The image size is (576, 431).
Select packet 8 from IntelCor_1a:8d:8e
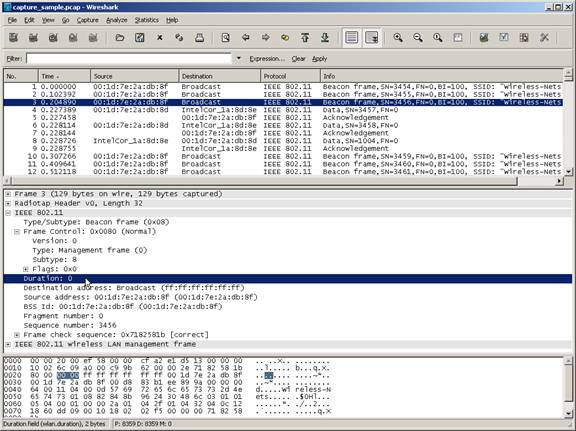tap(283, 141)
